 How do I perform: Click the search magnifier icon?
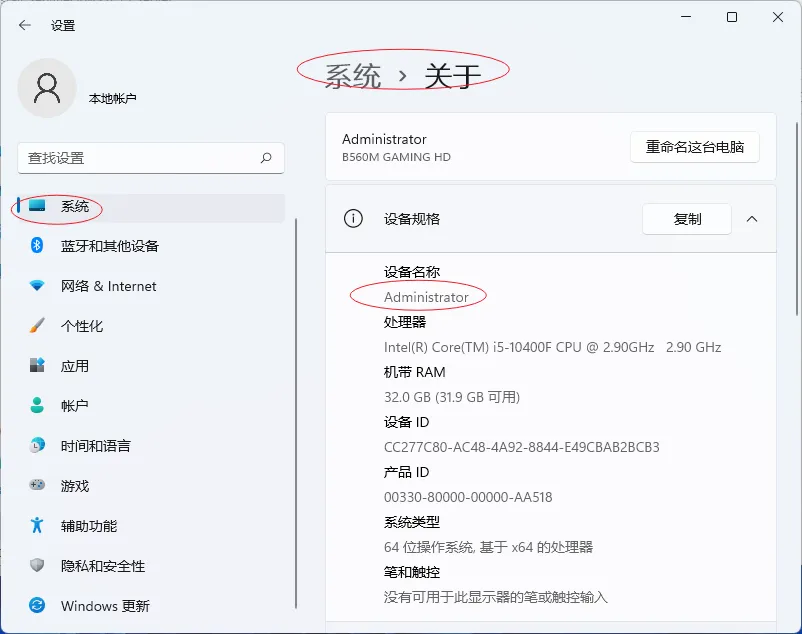[x=266, y=157]
